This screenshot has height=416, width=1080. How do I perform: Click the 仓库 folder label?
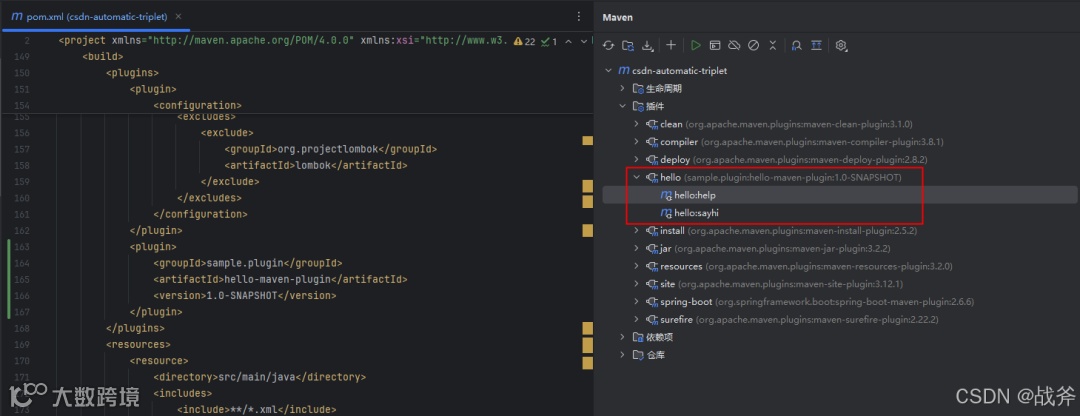coord(655,355)
